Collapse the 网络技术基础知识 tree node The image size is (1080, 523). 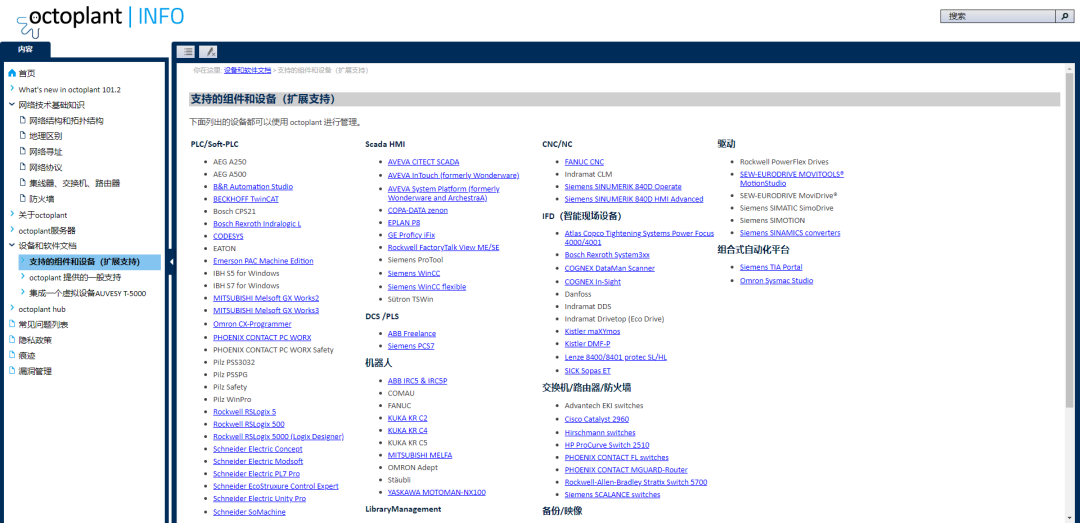(12, 105)
